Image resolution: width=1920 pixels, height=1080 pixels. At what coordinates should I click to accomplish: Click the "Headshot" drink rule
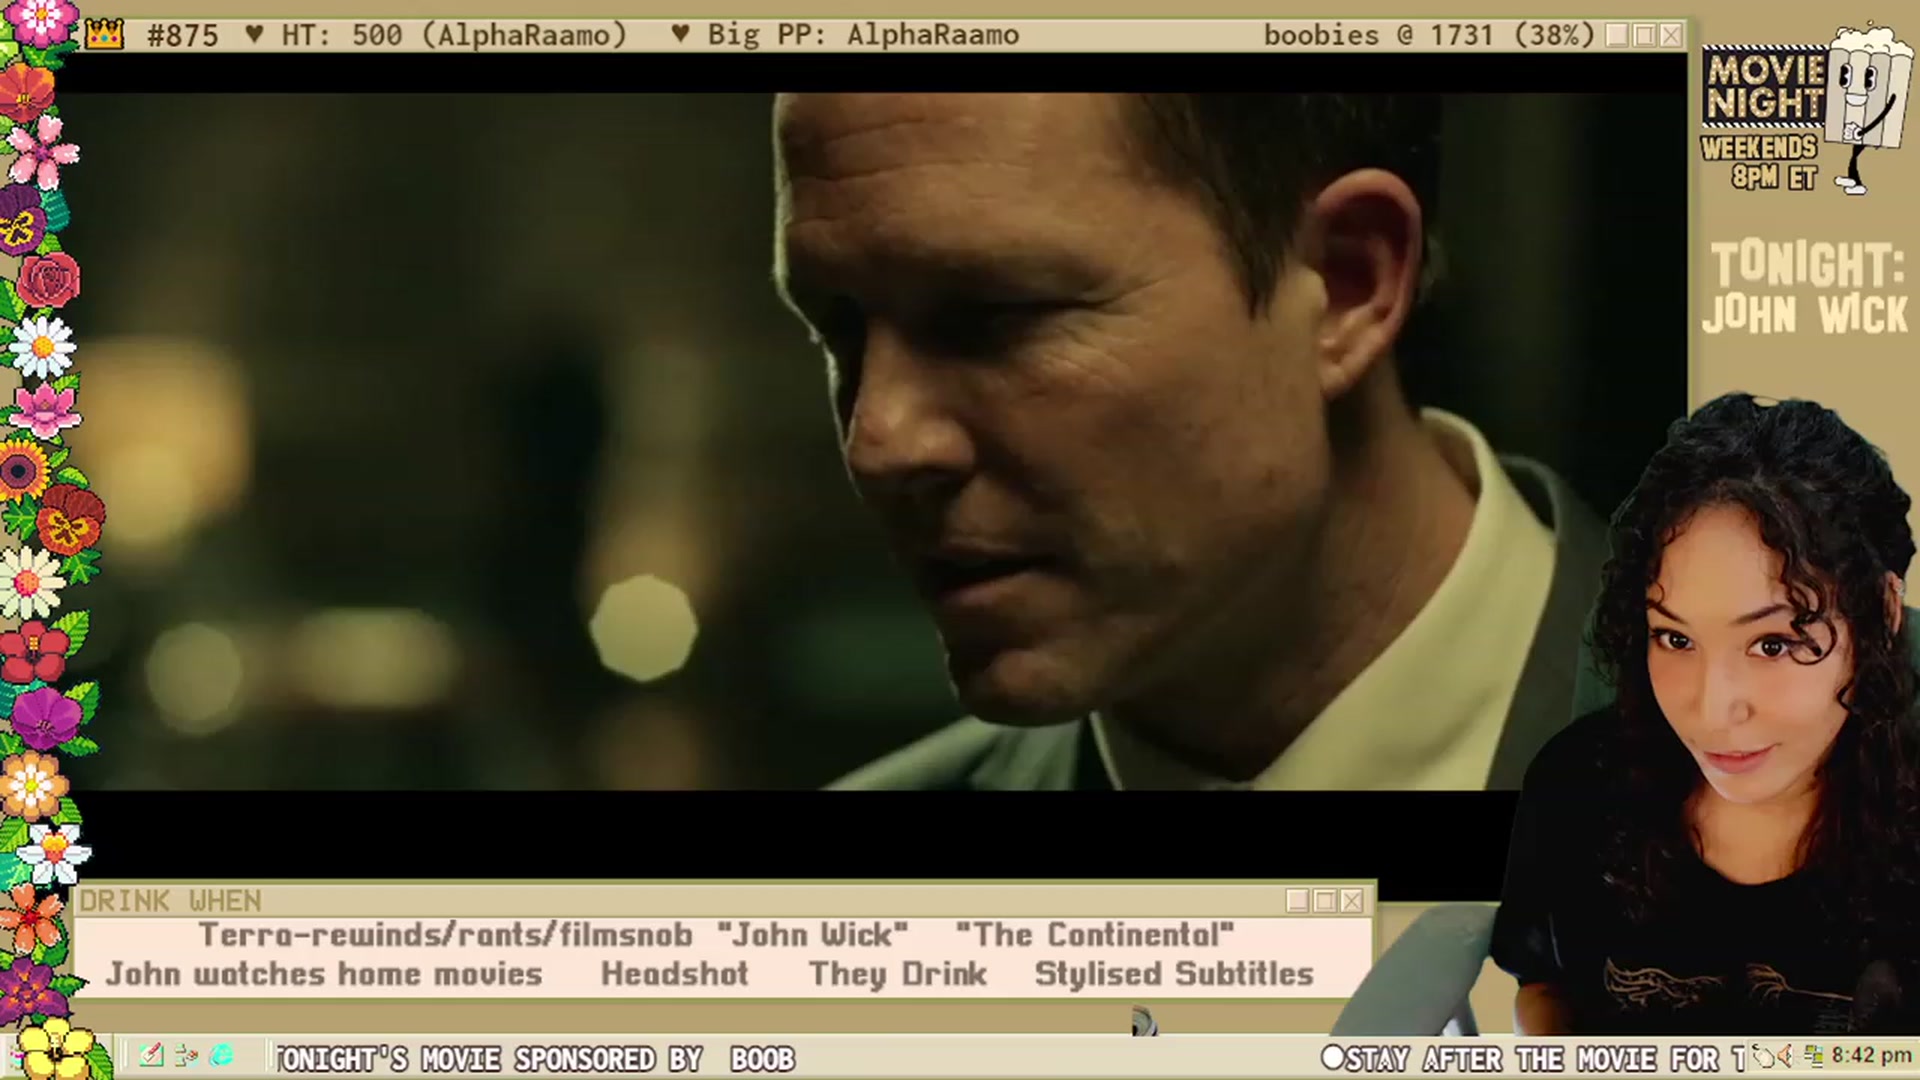(x=675, y=974)
